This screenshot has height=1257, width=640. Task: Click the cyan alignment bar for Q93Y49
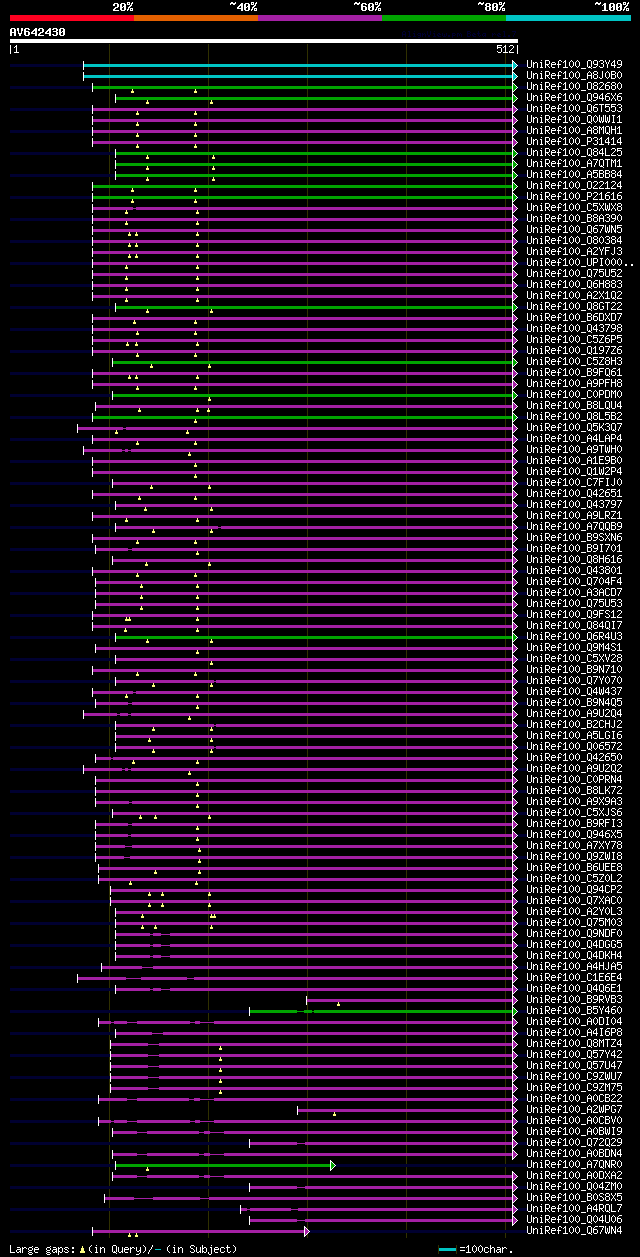coord(300,65)
